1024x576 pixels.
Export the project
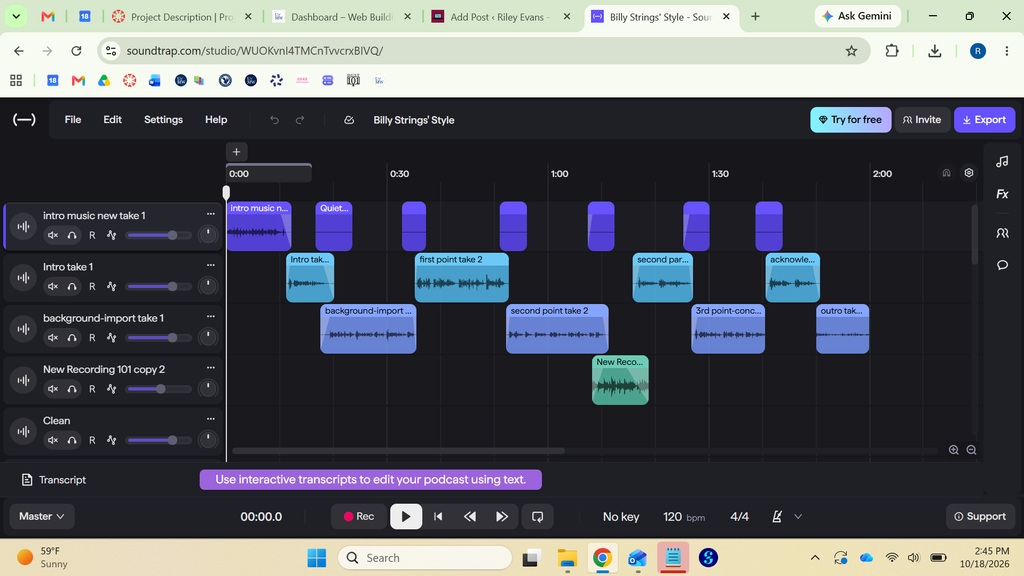[984, 120]
